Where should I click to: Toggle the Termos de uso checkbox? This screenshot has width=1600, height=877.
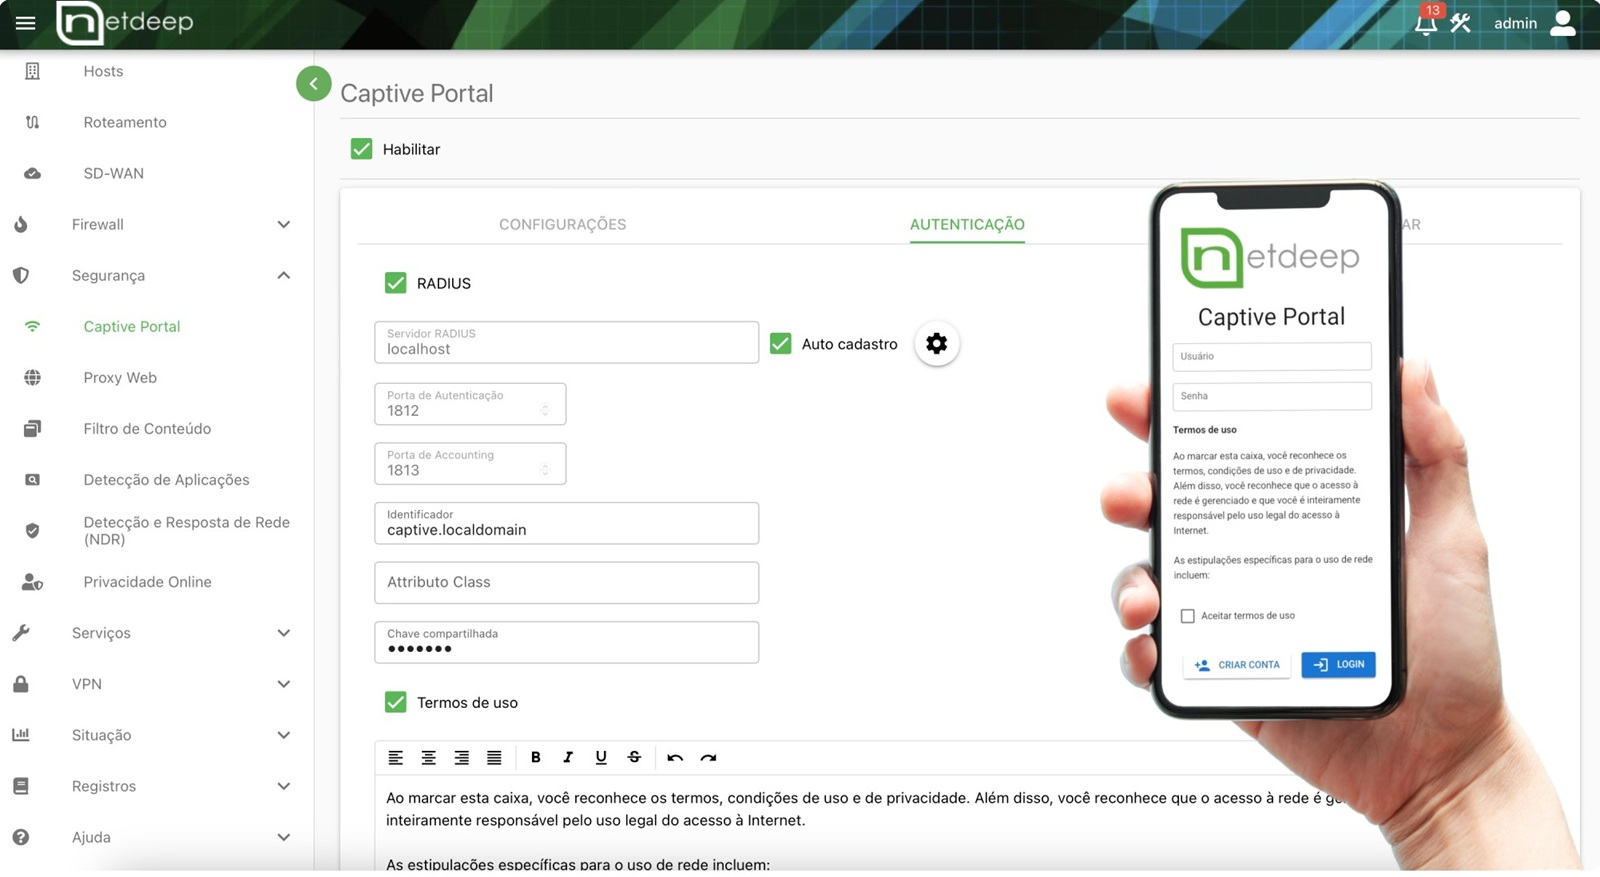[396, 702]
